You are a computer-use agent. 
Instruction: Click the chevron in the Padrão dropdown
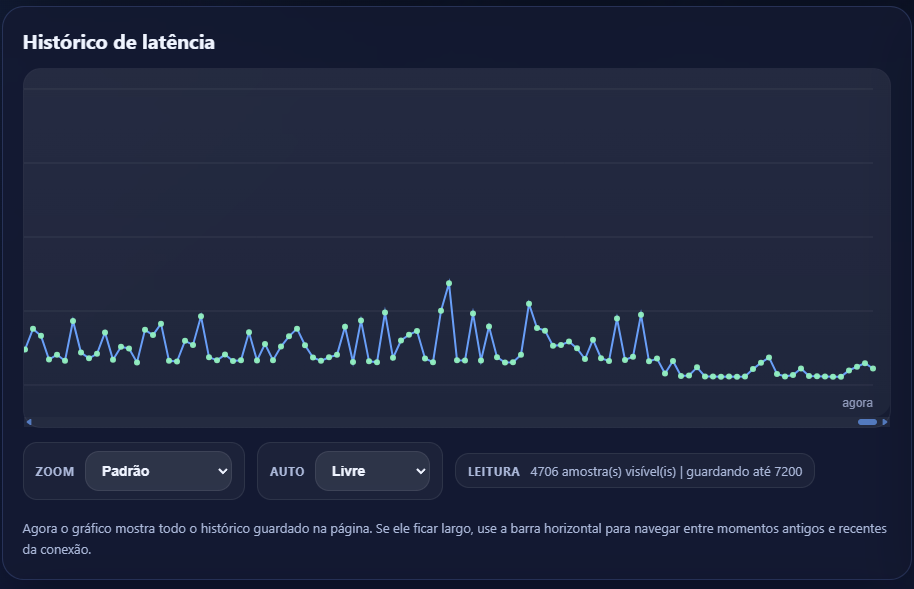click(222, 471)
